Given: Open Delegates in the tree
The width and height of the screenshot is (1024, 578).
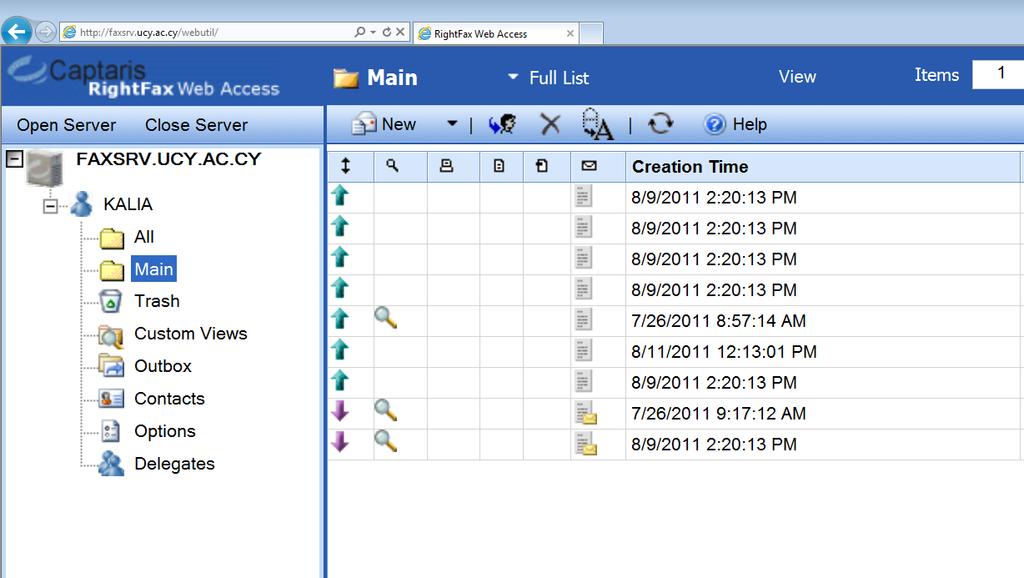Looking at the screenshot, I should pyautogui.click(x=174, y=464).
